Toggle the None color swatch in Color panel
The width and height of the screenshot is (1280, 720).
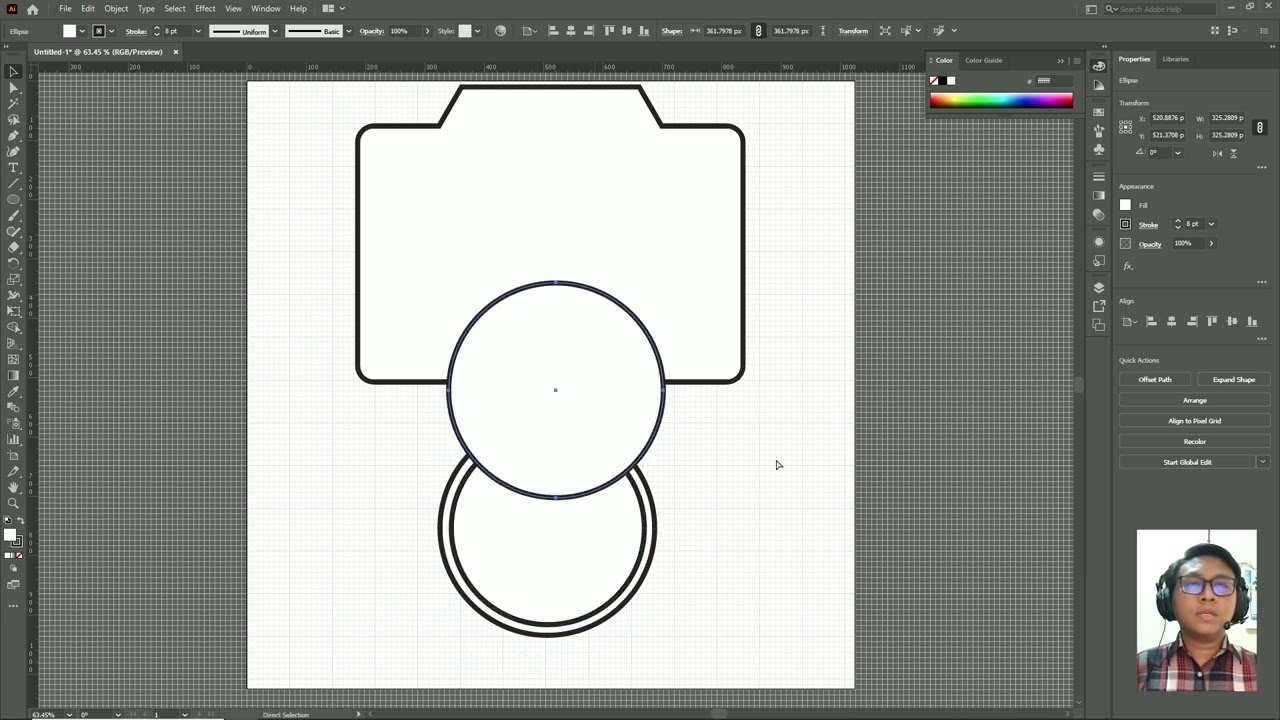pyautogui.click(x=934, y=81)
